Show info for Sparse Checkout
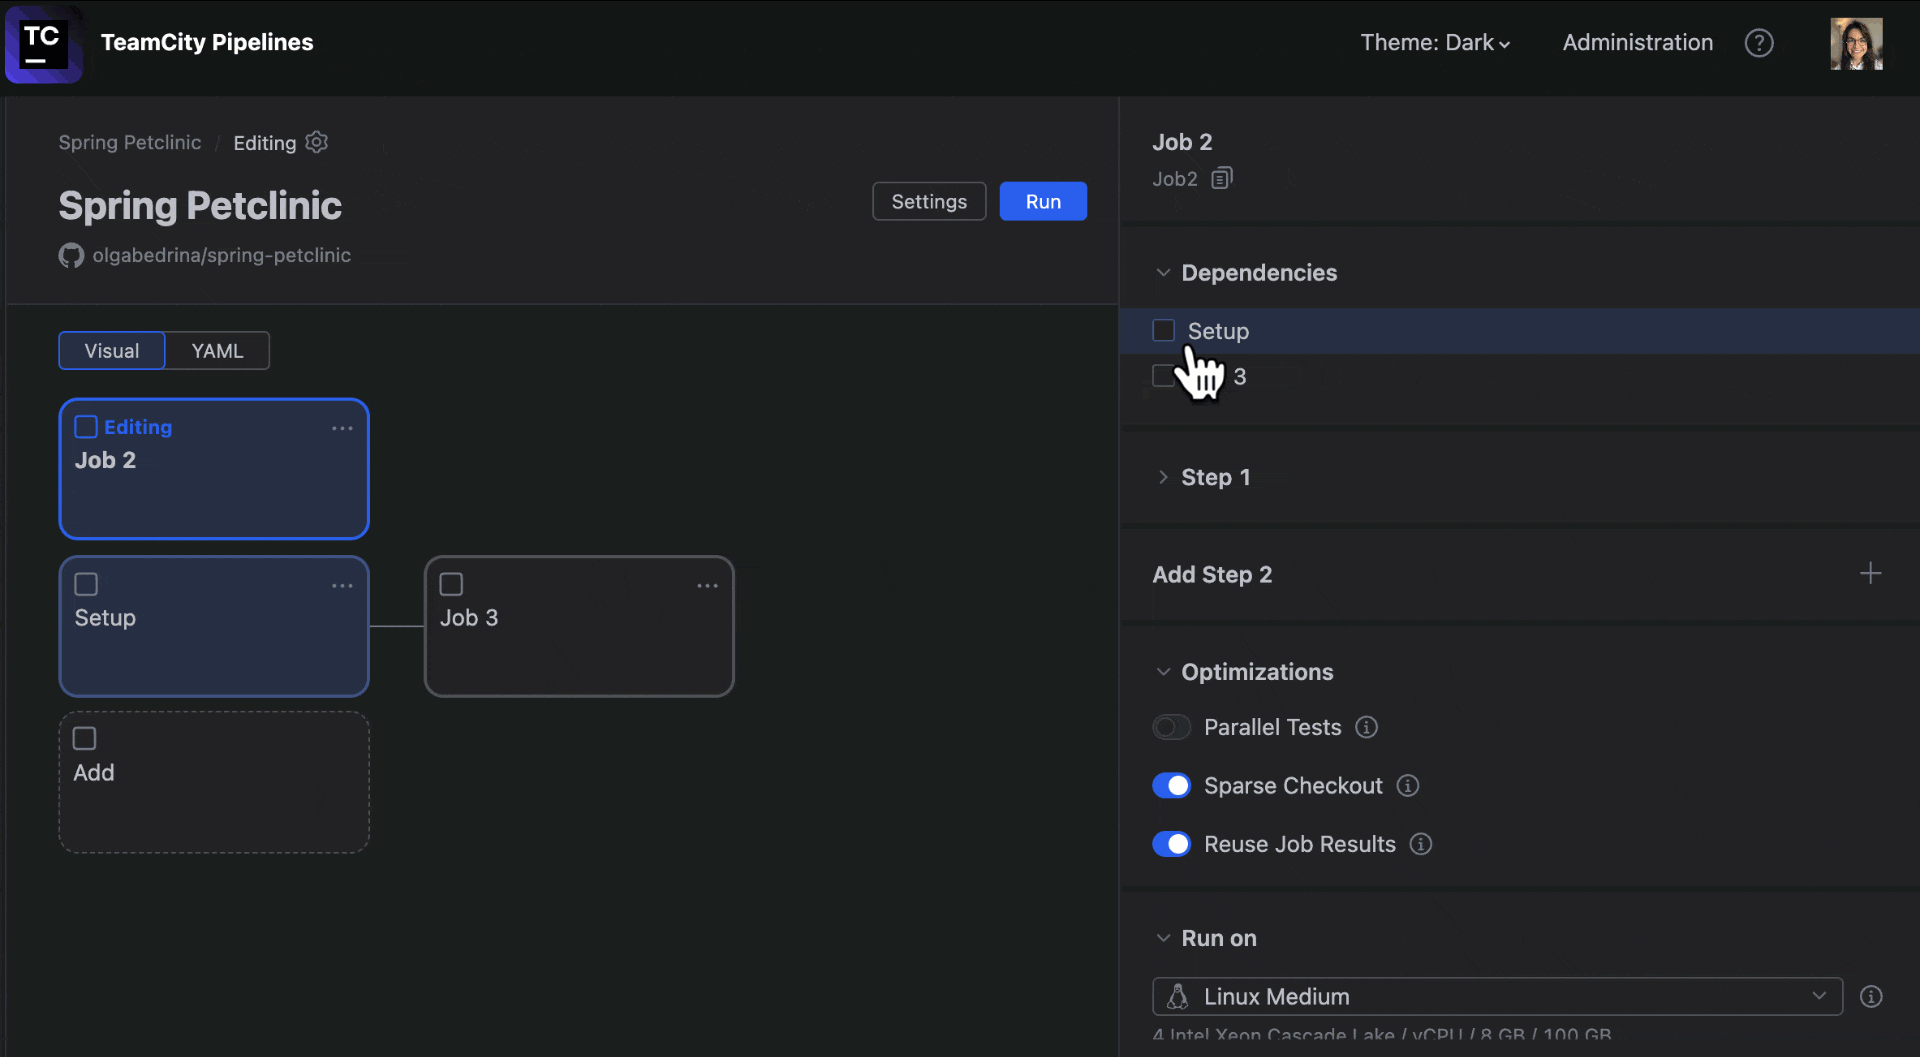Screen dimensions: 1920x1057 coord(1408,786)
